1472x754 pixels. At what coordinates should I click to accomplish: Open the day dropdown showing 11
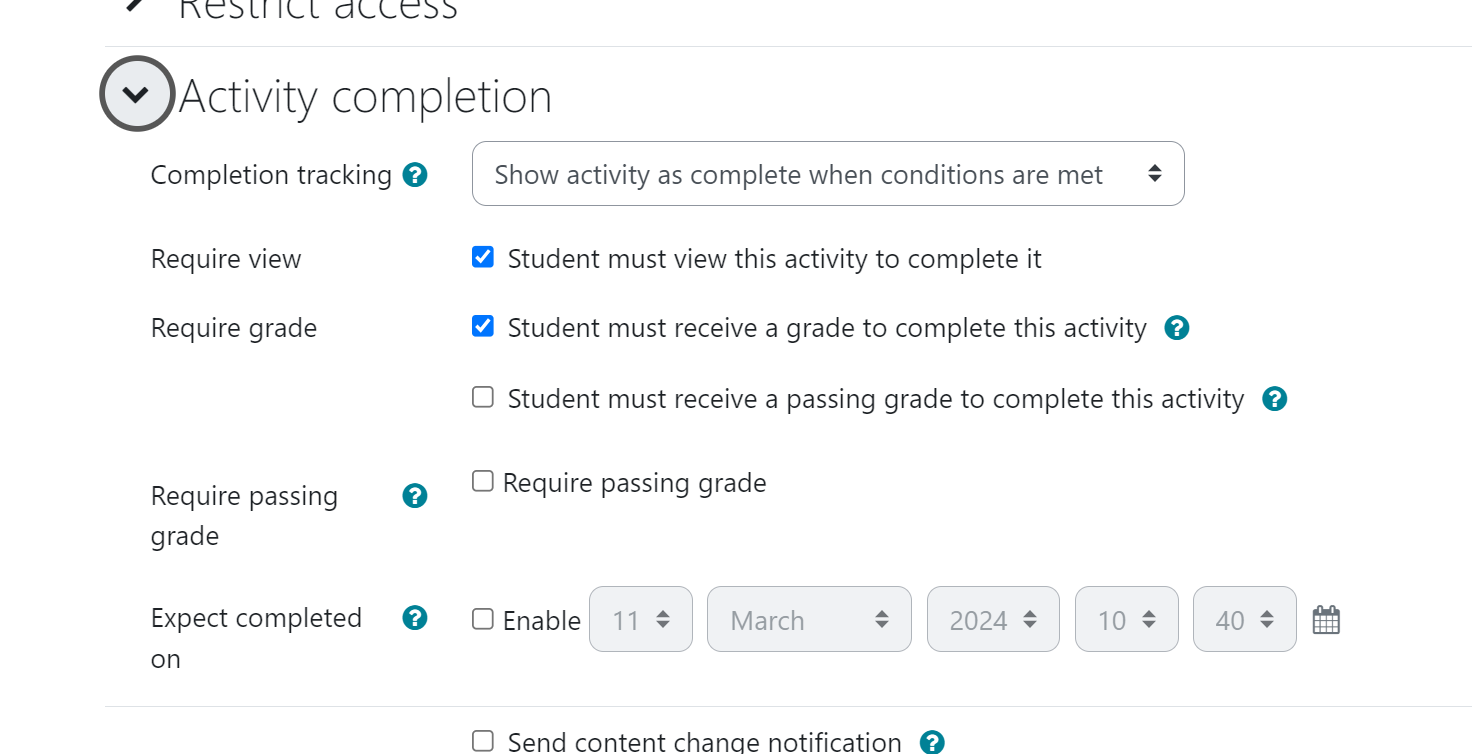(641, 619)
